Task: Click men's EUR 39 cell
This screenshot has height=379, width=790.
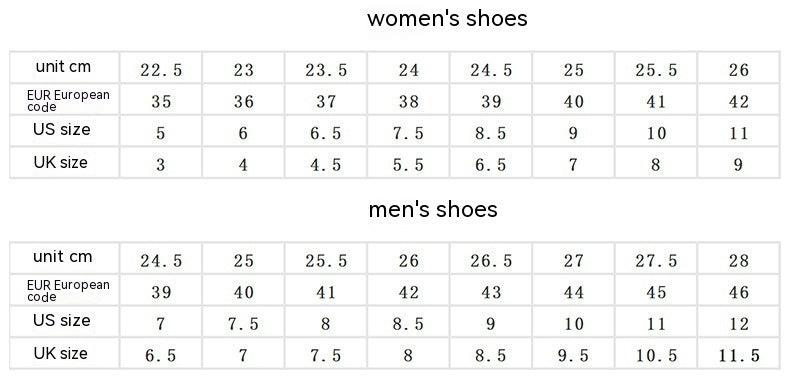Action: pos(161,292)
